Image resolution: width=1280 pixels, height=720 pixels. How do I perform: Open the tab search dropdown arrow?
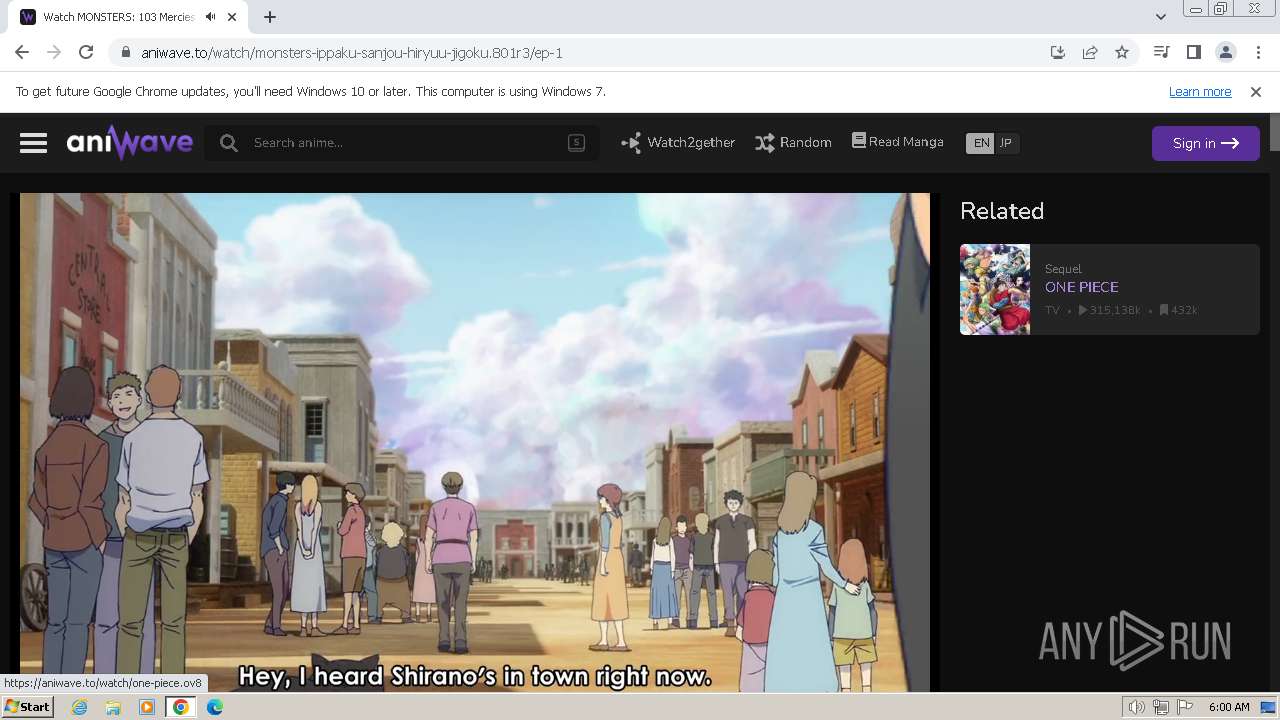point(1160,17)
